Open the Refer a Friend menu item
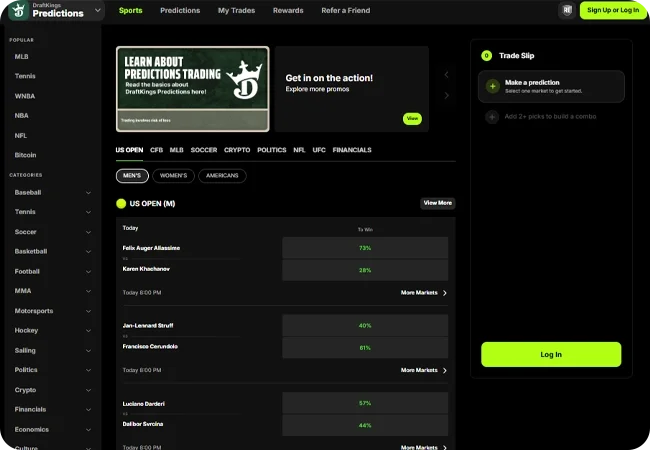The image size is (650, 450). (x=346, y=10)
